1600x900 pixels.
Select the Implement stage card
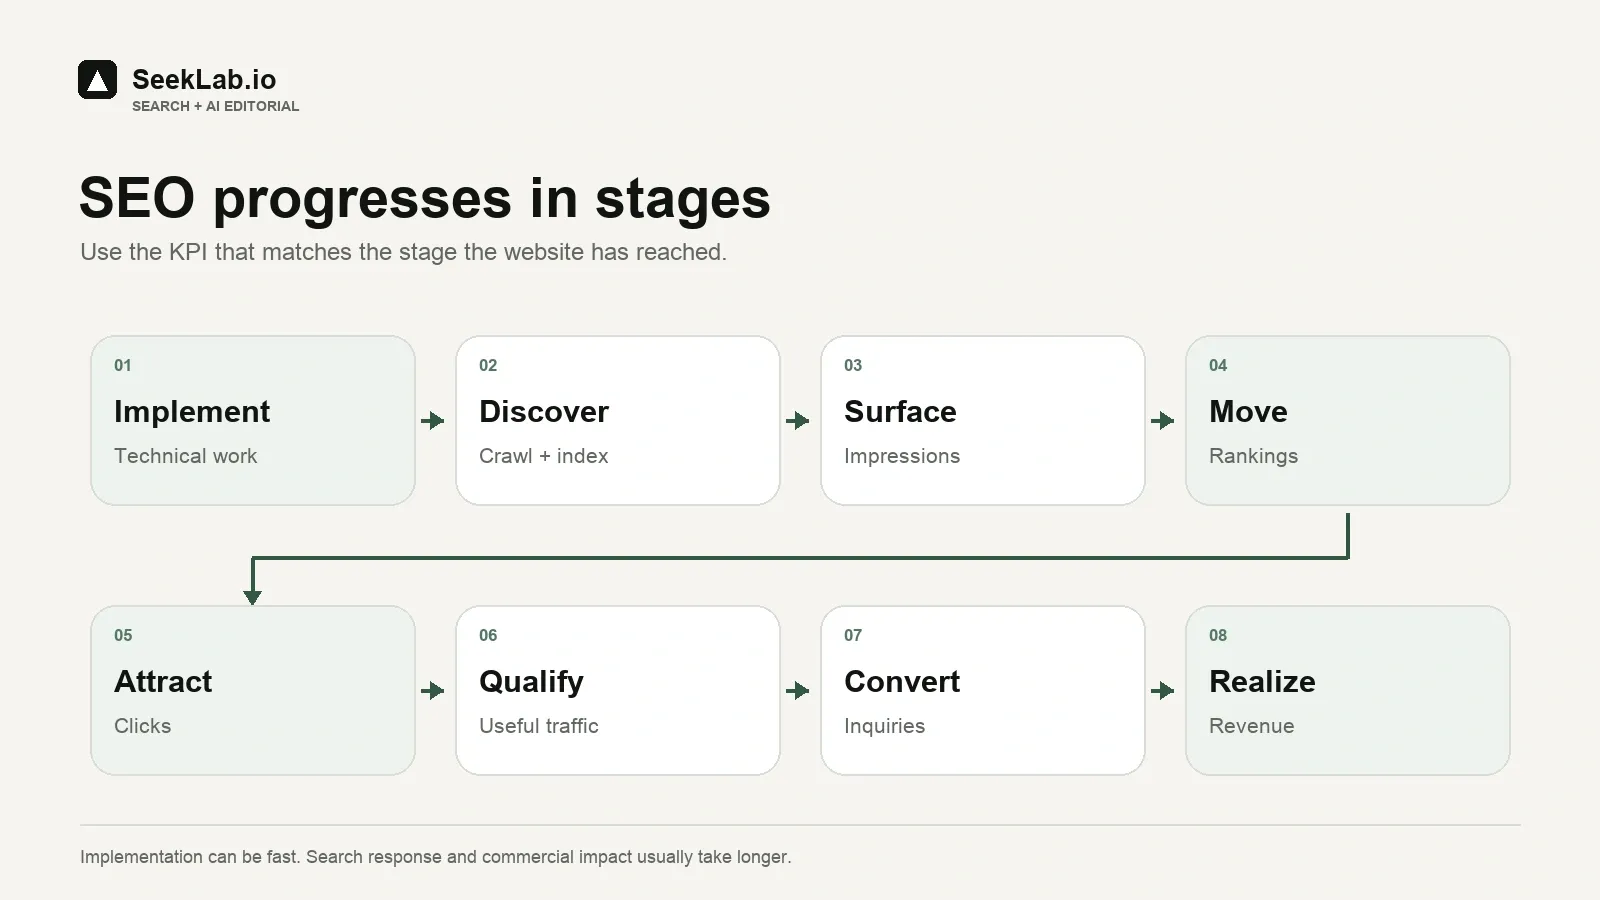click(253, 421)
